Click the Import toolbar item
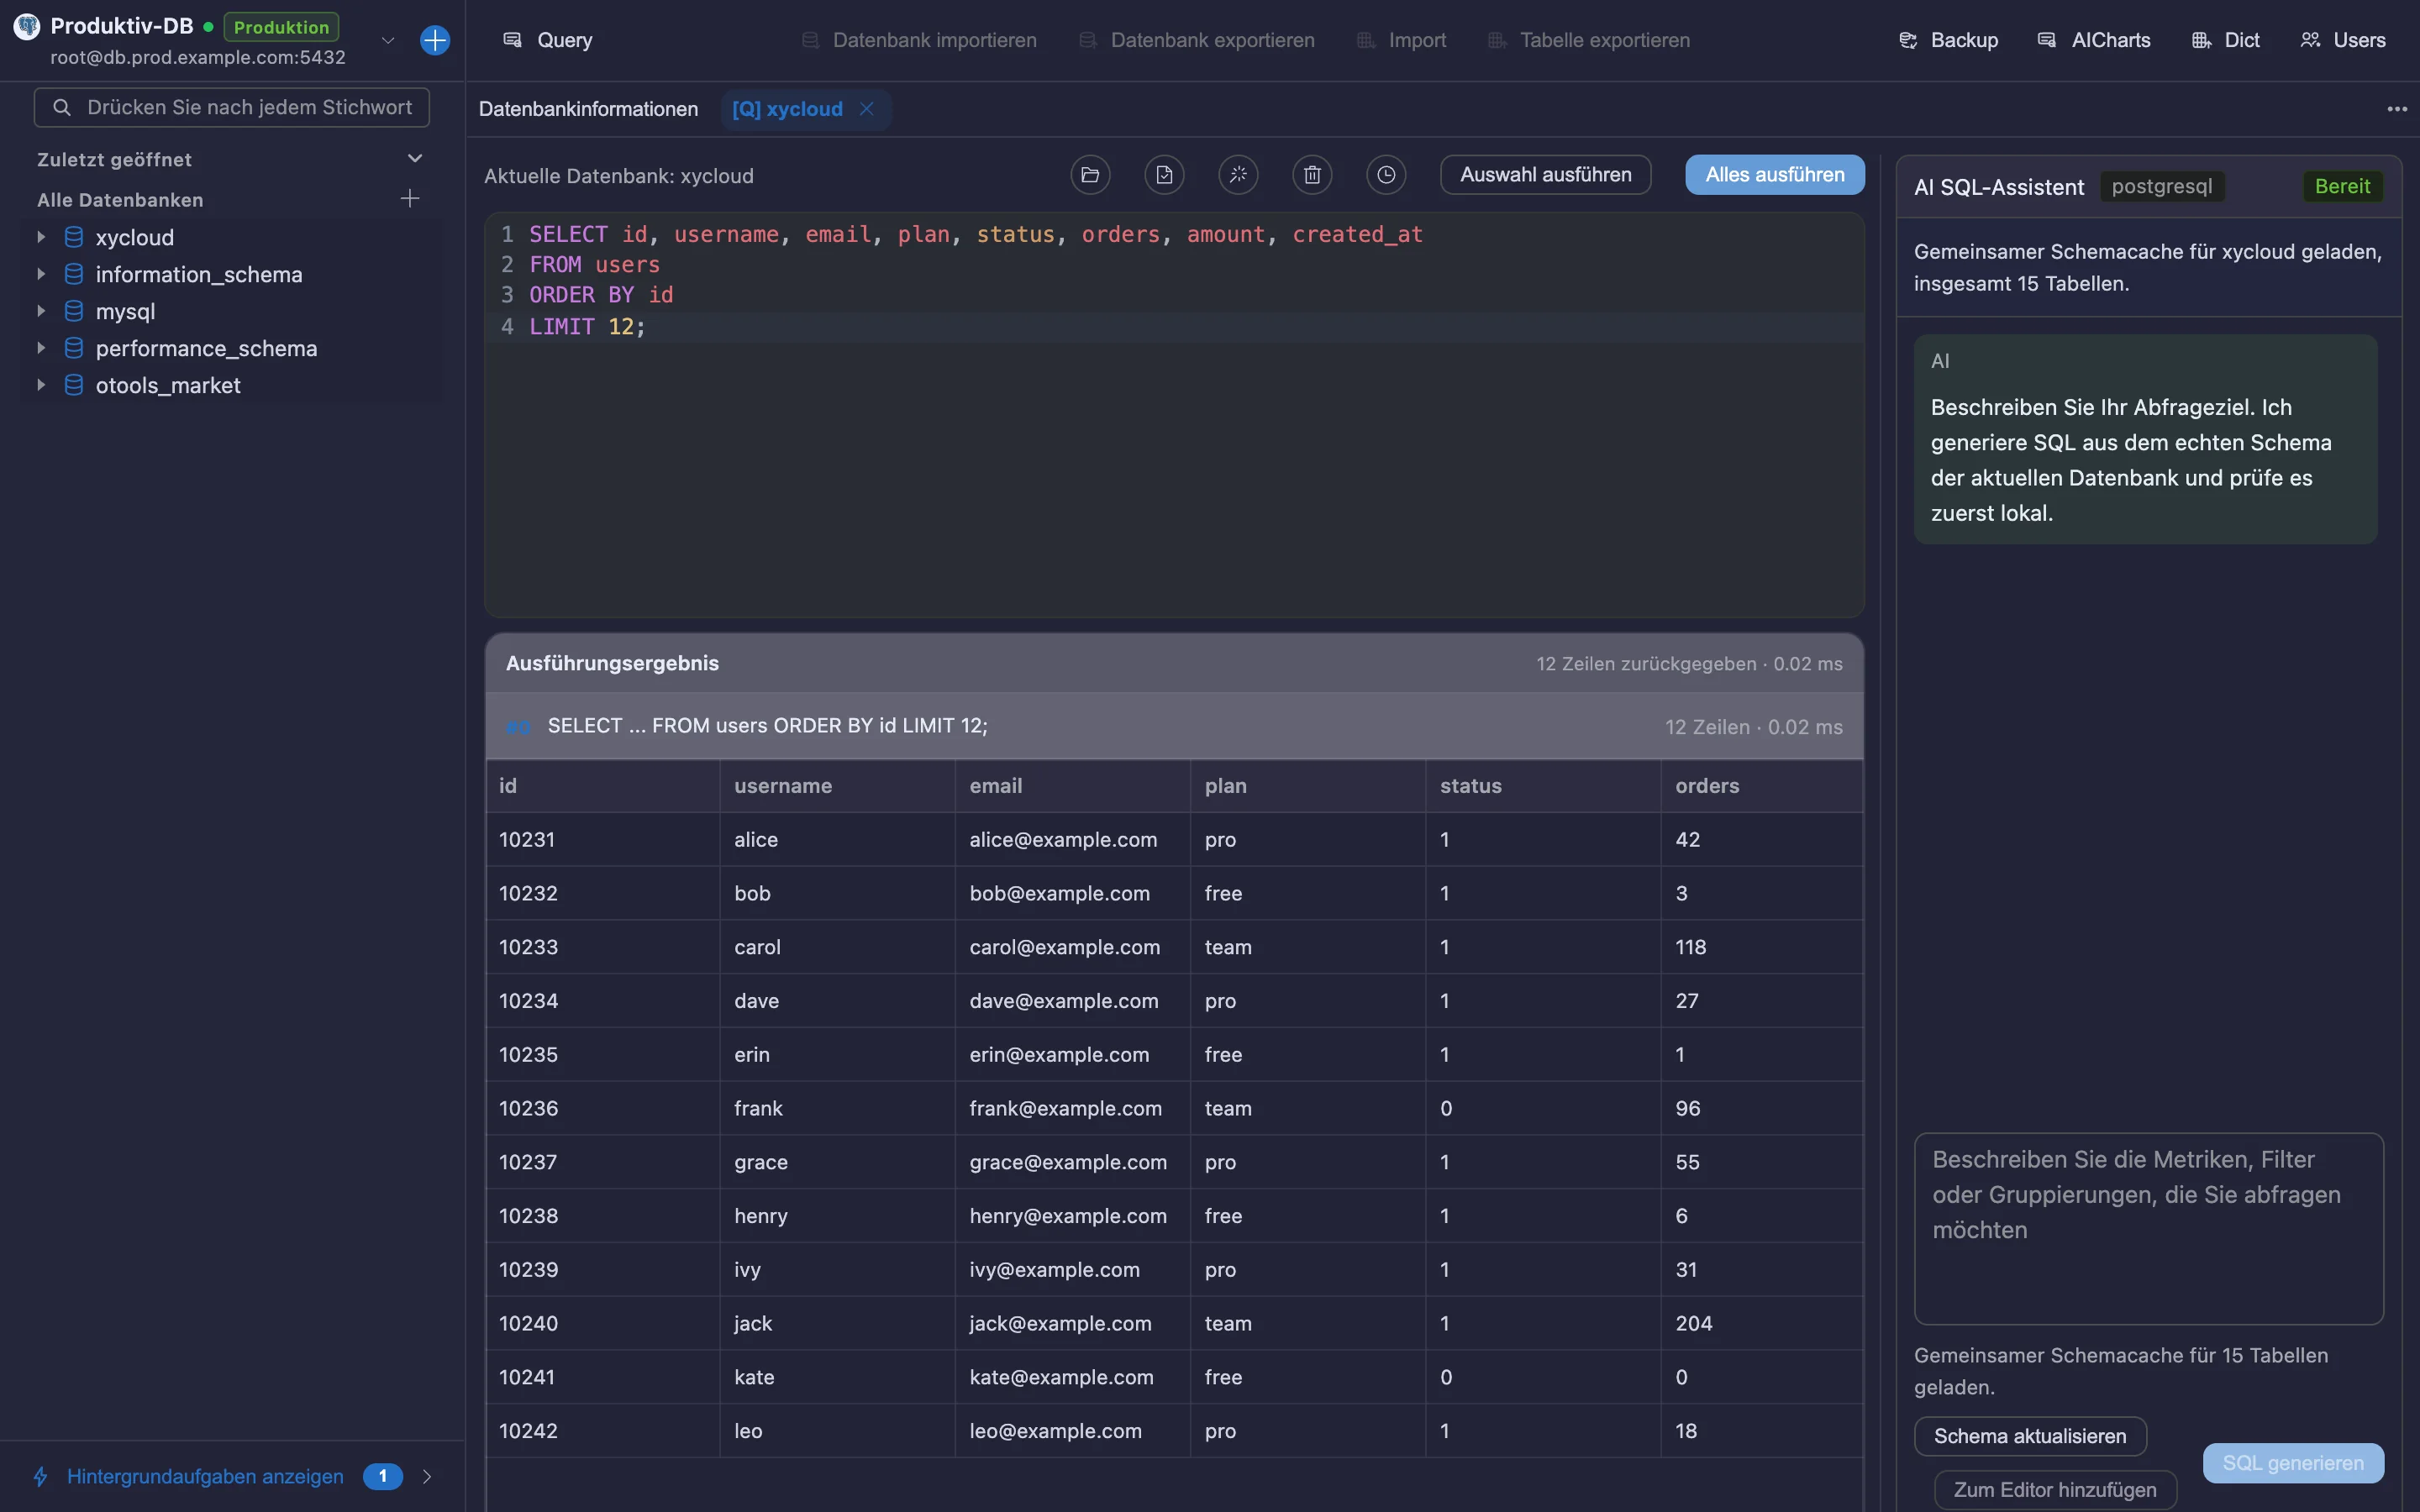Image resolution: width=2420 pixels, height=1512 pixels. point(1402,40)
